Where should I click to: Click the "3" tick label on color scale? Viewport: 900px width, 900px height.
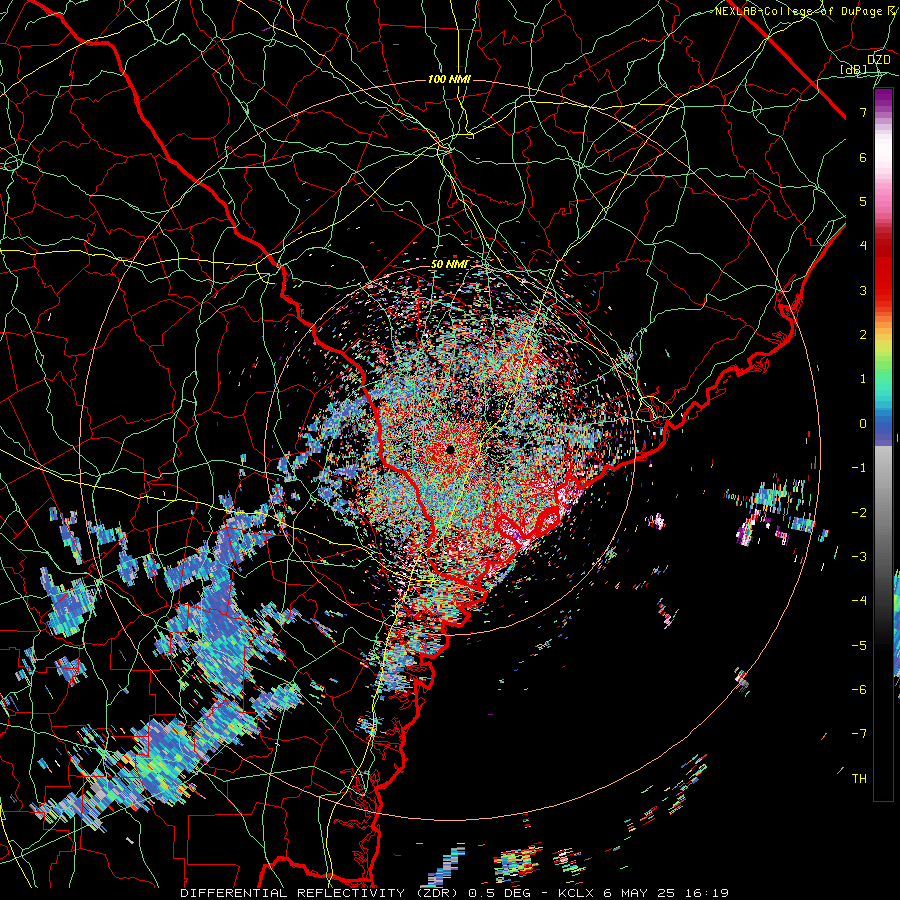(x=863, y=290)
